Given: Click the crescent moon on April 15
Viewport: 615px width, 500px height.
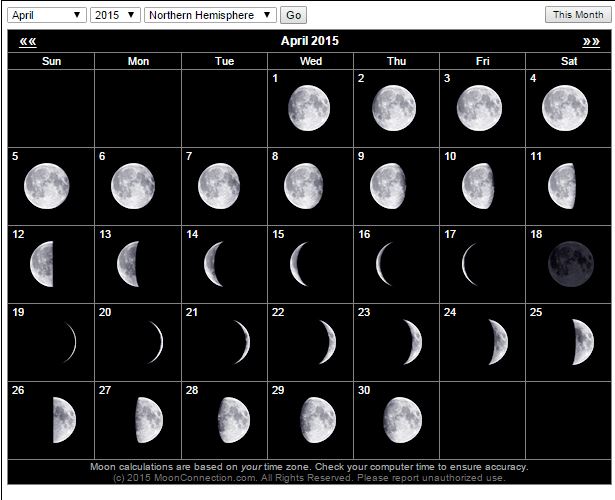Looking at the screenshot, I should point(298,264).
